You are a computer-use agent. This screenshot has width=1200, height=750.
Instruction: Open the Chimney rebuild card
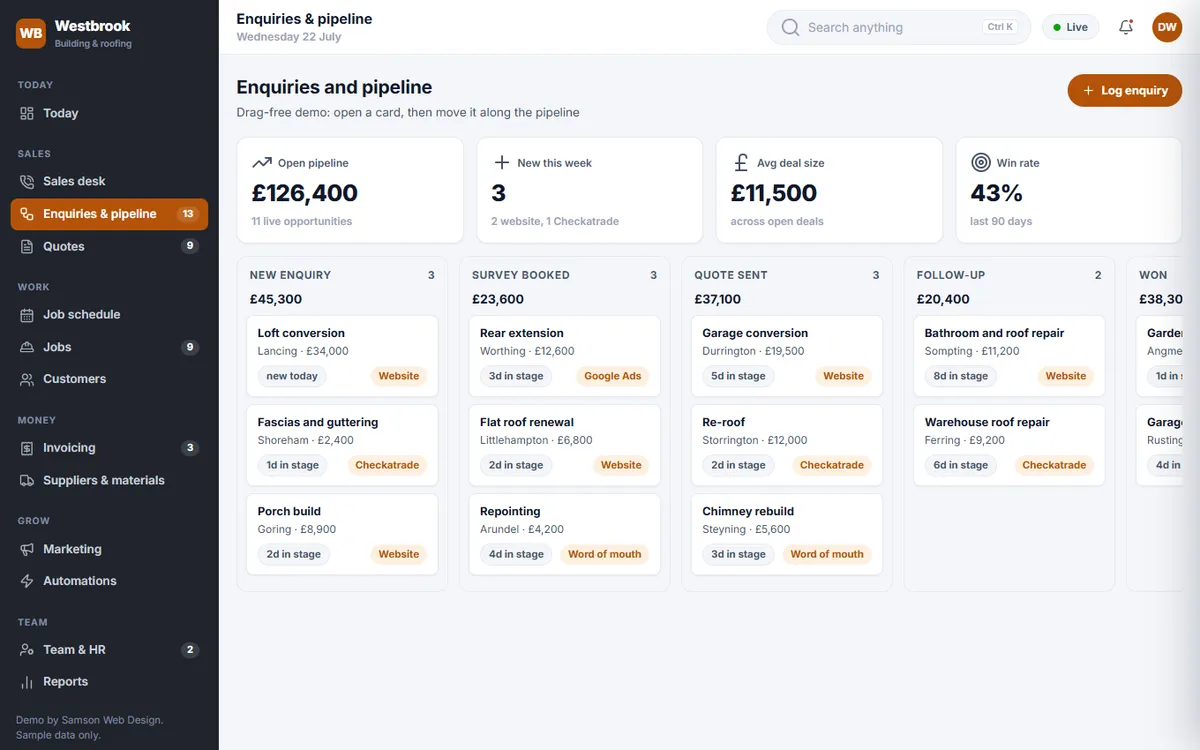click(x=787, y=535)
